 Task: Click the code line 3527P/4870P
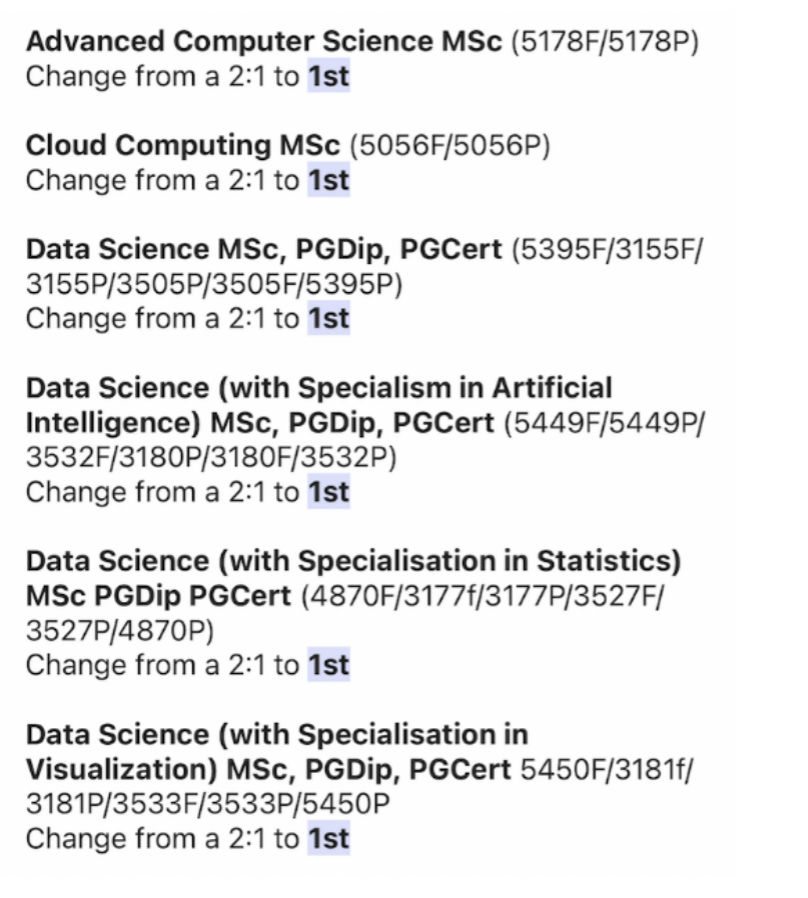click(120, 631)
